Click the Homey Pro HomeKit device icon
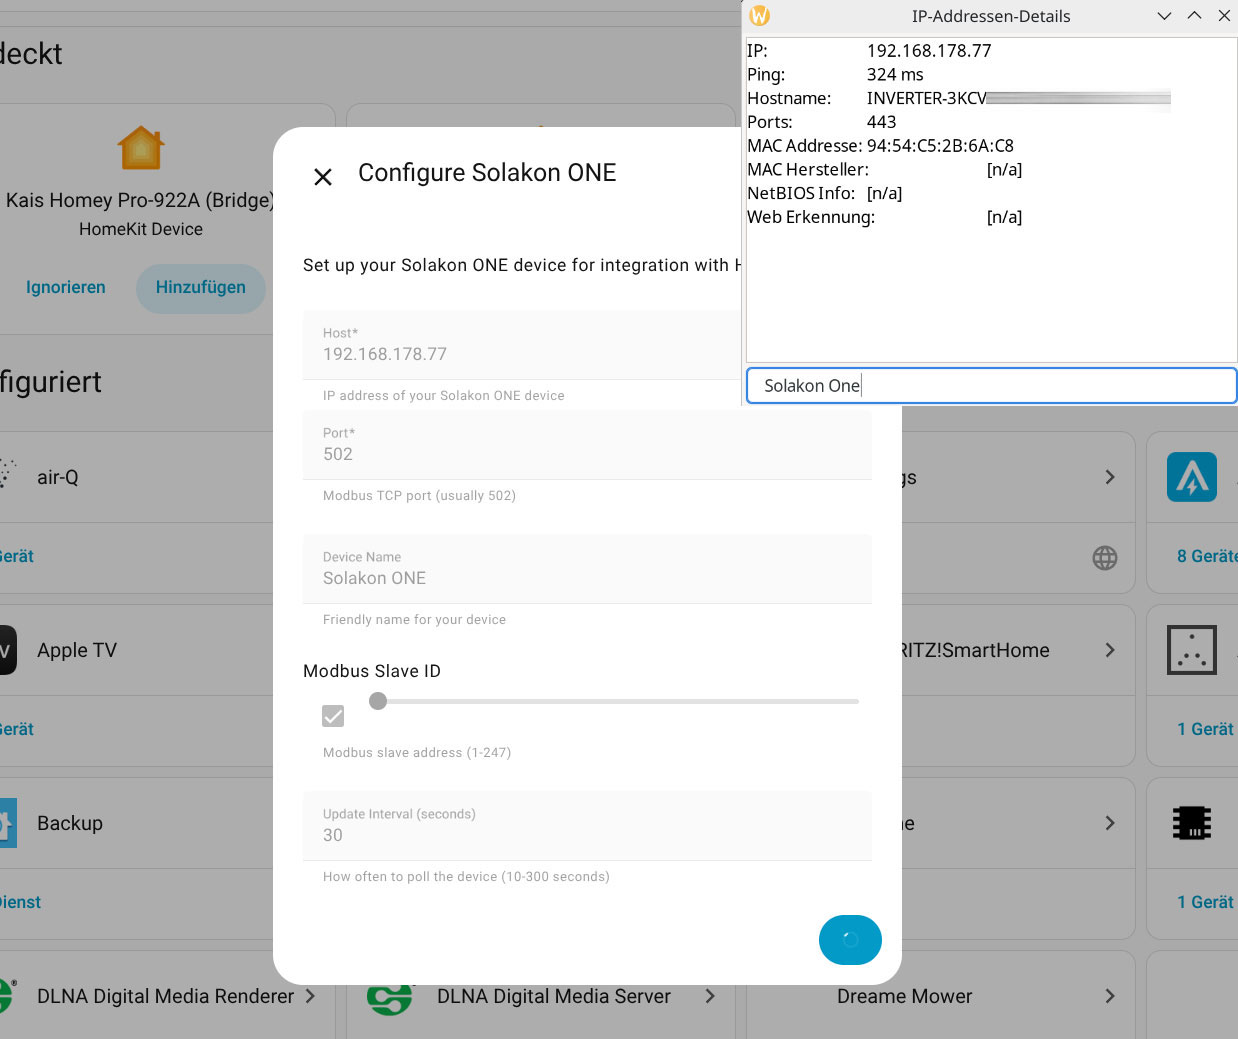This screenshot has height=1039, width=1238. 141,148
